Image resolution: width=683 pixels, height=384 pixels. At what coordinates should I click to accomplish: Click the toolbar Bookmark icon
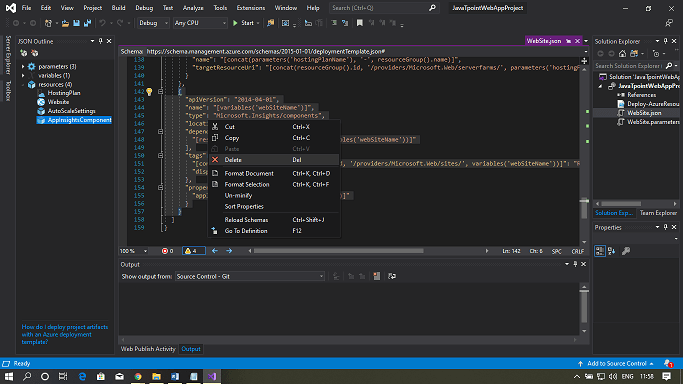click(x=360, y=23)
